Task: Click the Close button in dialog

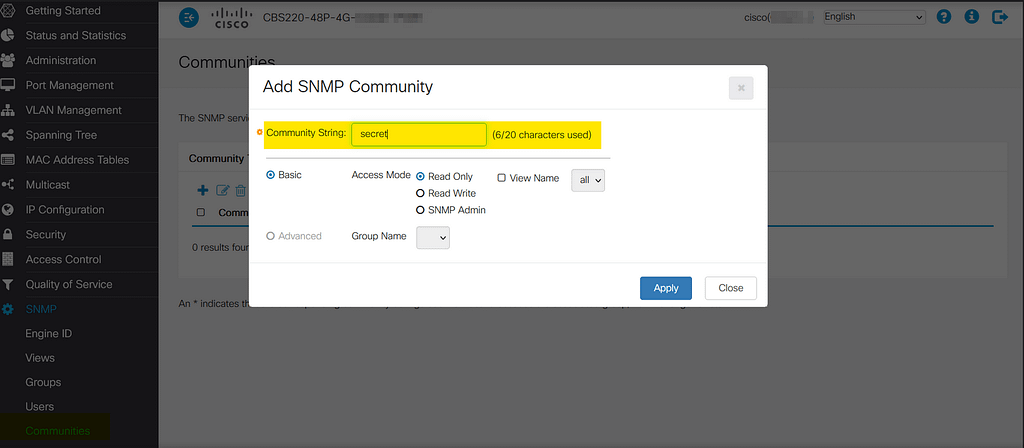Action: 730,288
